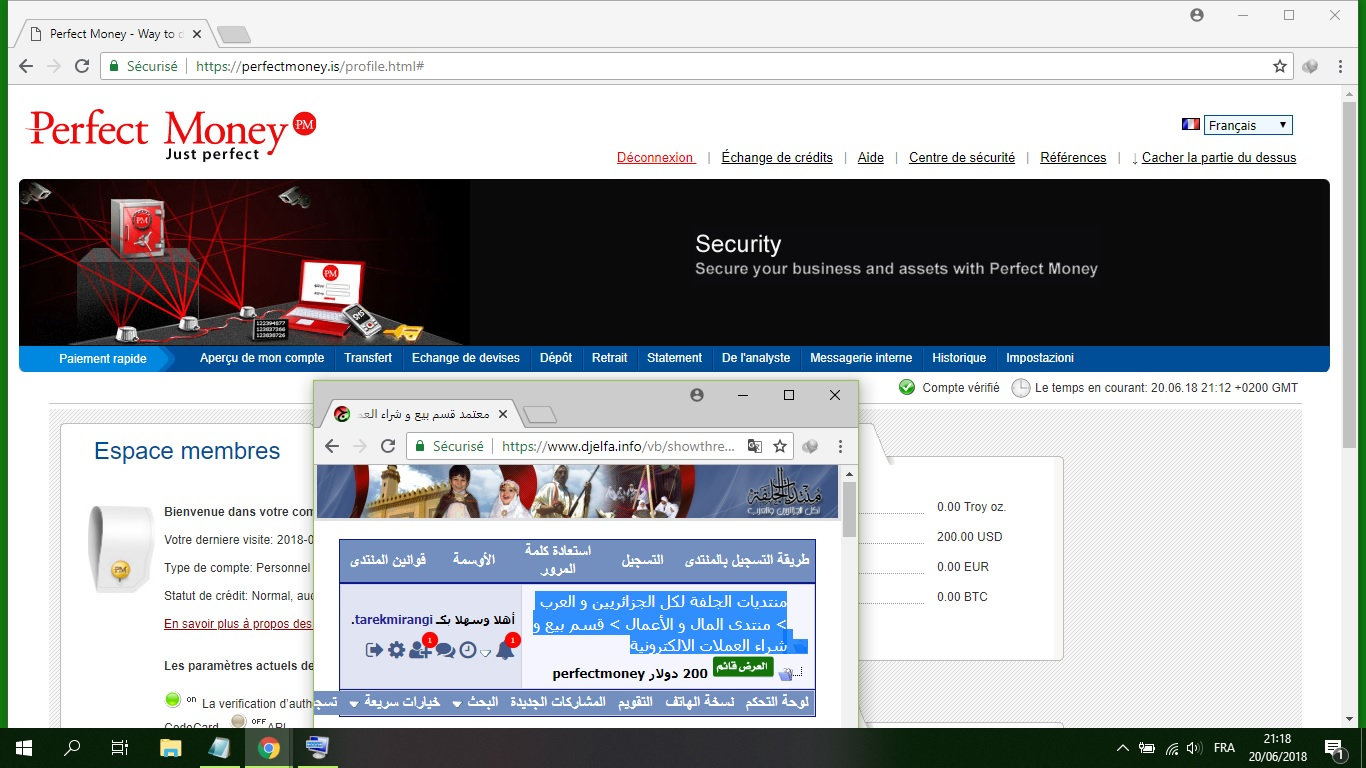Open the Centre de sécurité link
1366x768 pixels.
coord(962,158)
